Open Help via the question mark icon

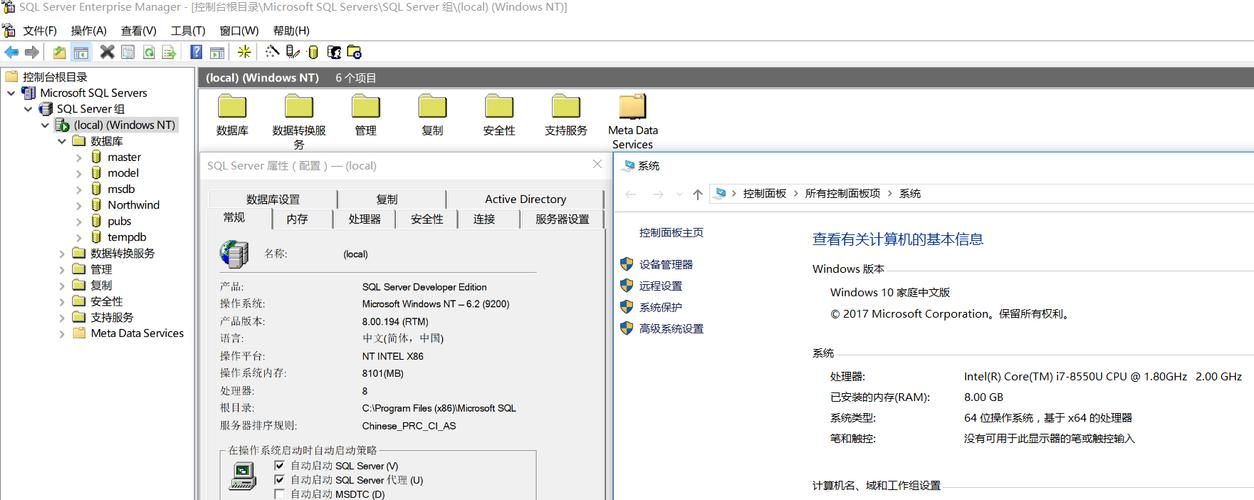click(x=196, y=52)
